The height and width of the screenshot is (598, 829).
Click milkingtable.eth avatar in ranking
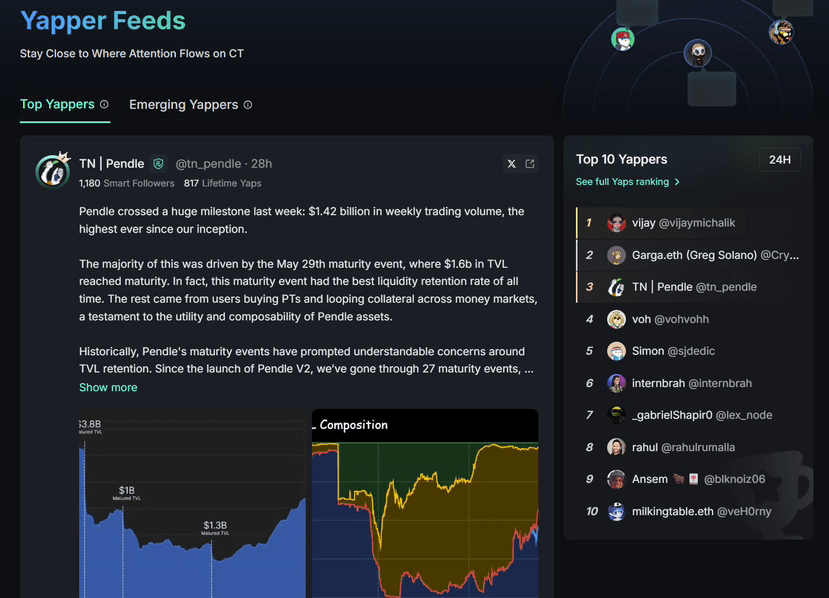click(616, 511)
